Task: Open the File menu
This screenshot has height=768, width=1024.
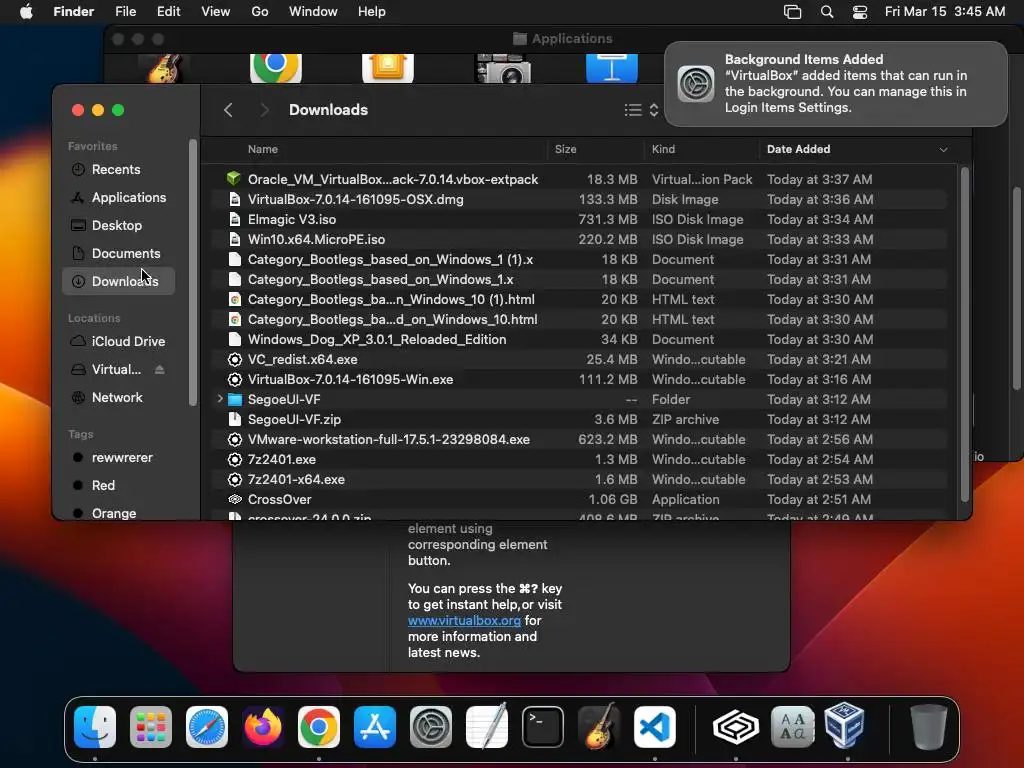Action: (125, 12)
